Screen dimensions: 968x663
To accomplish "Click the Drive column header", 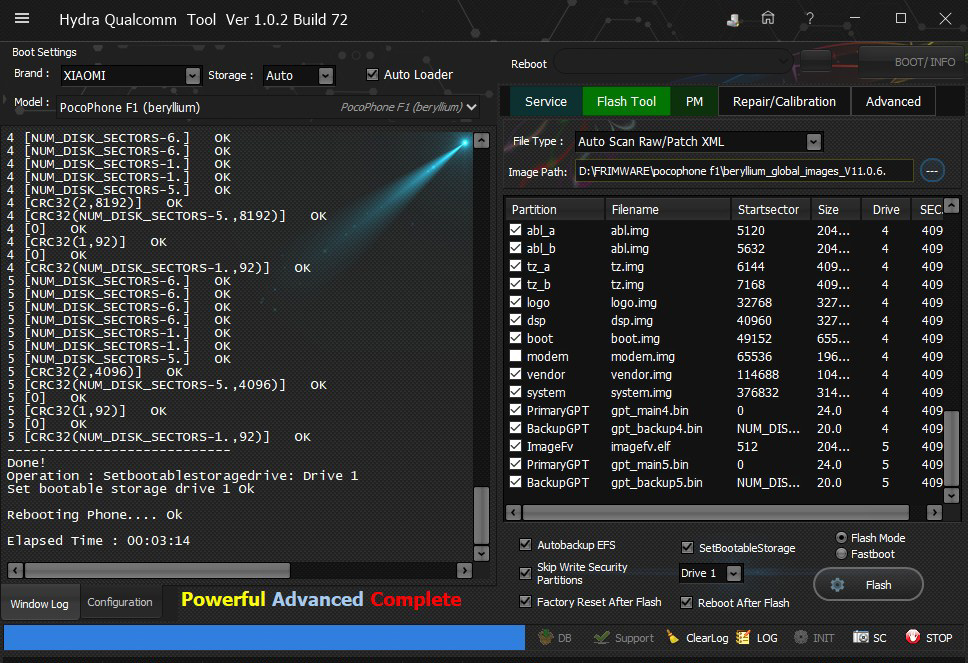I will [886, 209].
